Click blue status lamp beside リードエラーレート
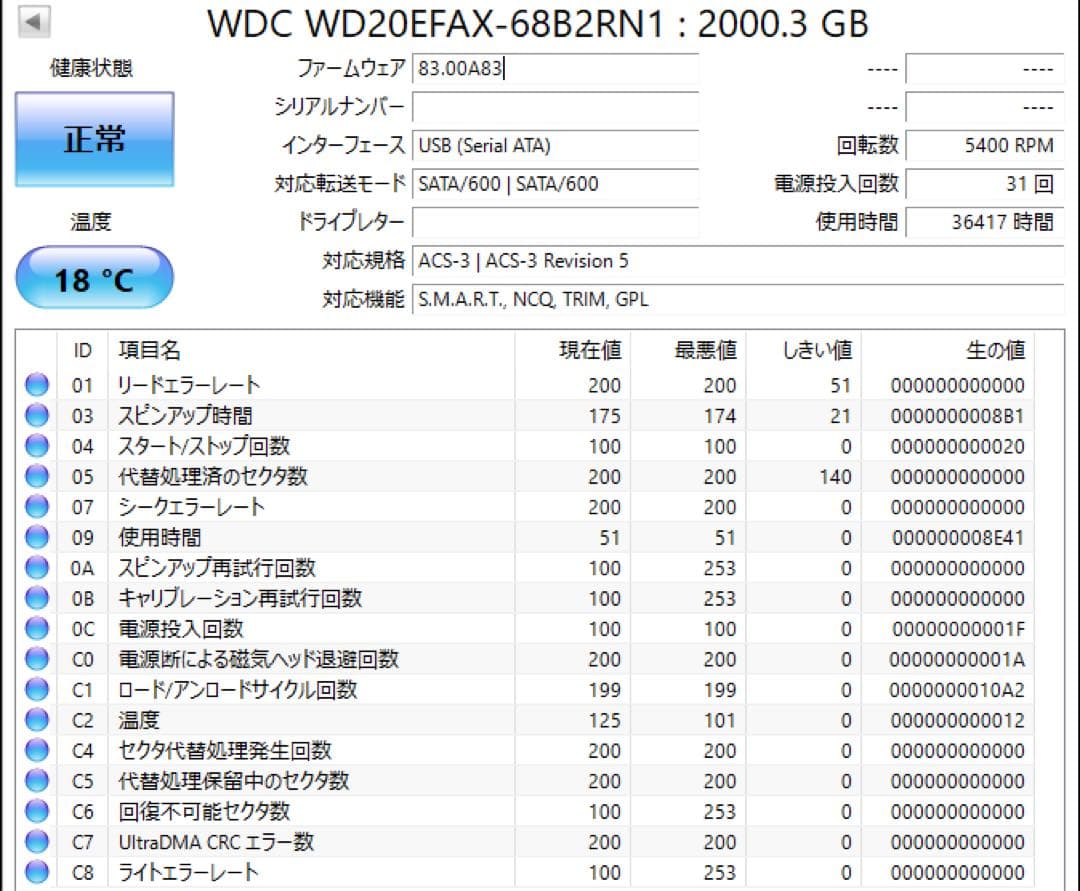The image size is (1080, 891). point(36,386)
